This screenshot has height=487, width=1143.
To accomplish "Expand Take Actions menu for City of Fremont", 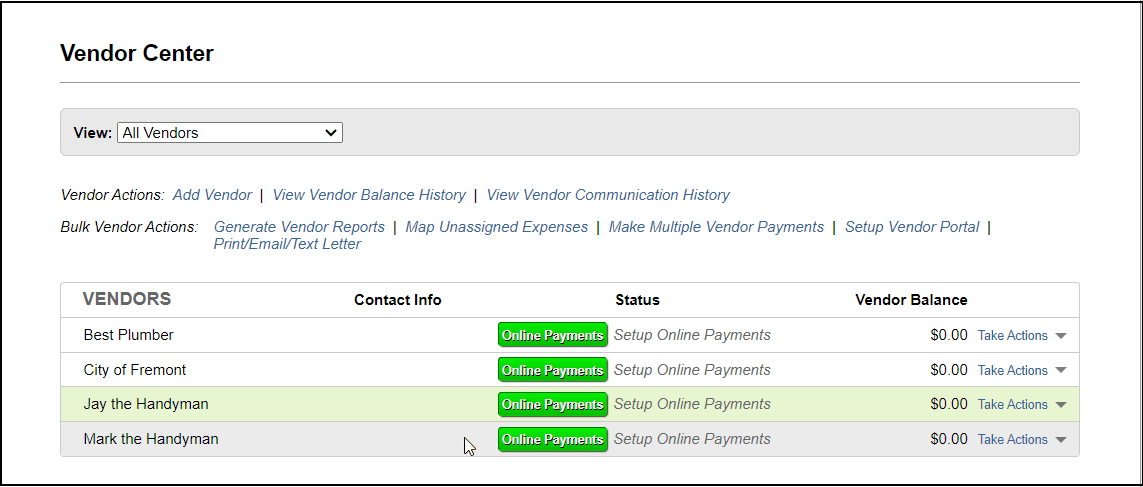I will click(1021, 370).
